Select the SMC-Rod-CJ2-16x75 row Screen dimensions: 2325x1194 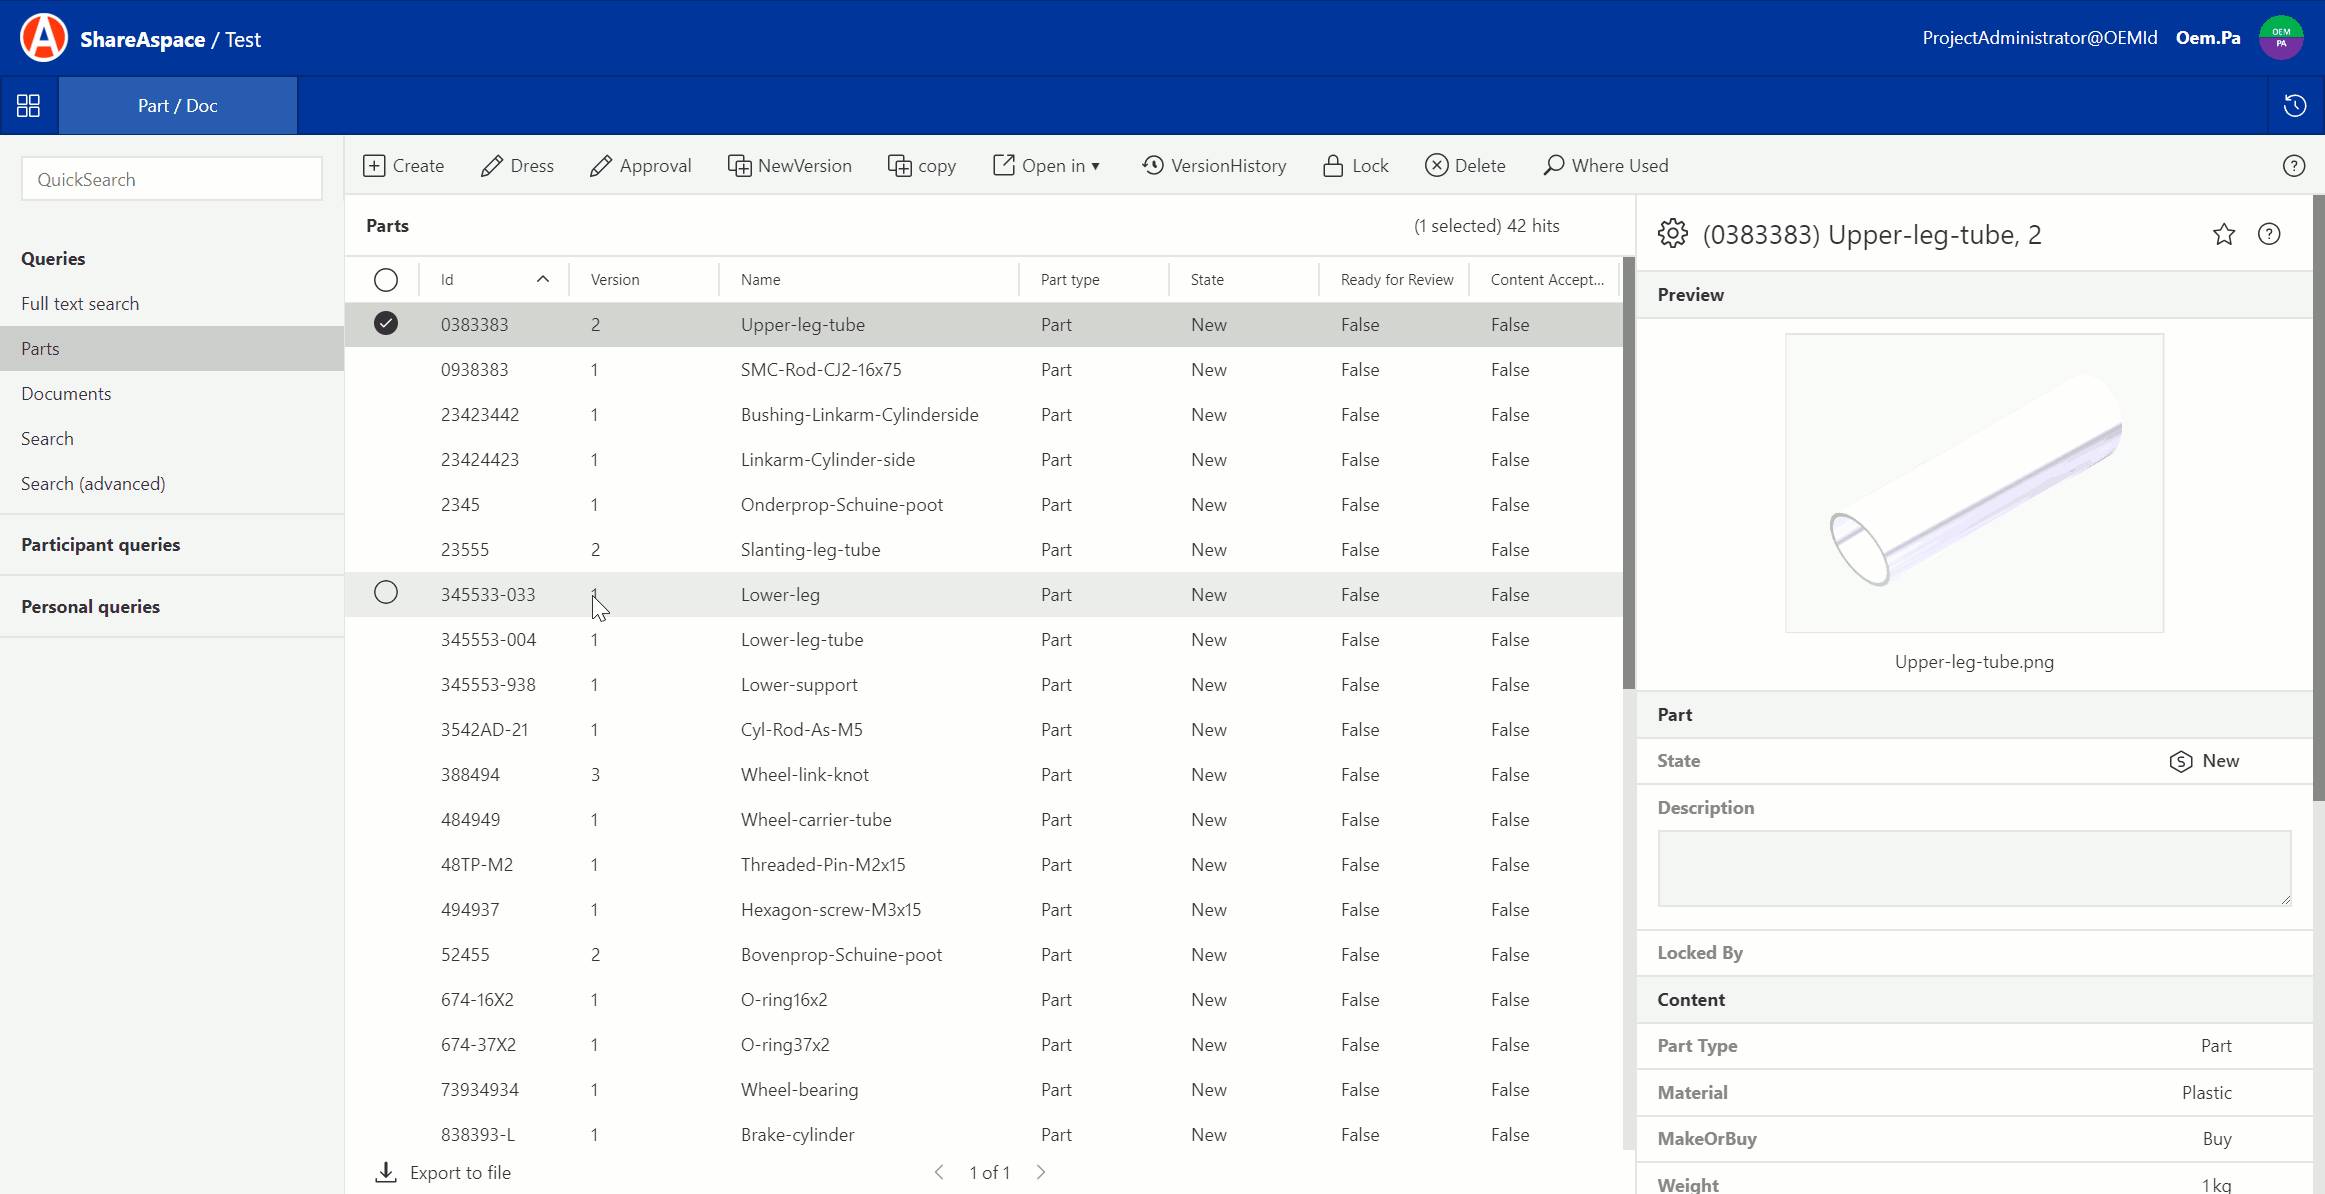pos(984,369)
